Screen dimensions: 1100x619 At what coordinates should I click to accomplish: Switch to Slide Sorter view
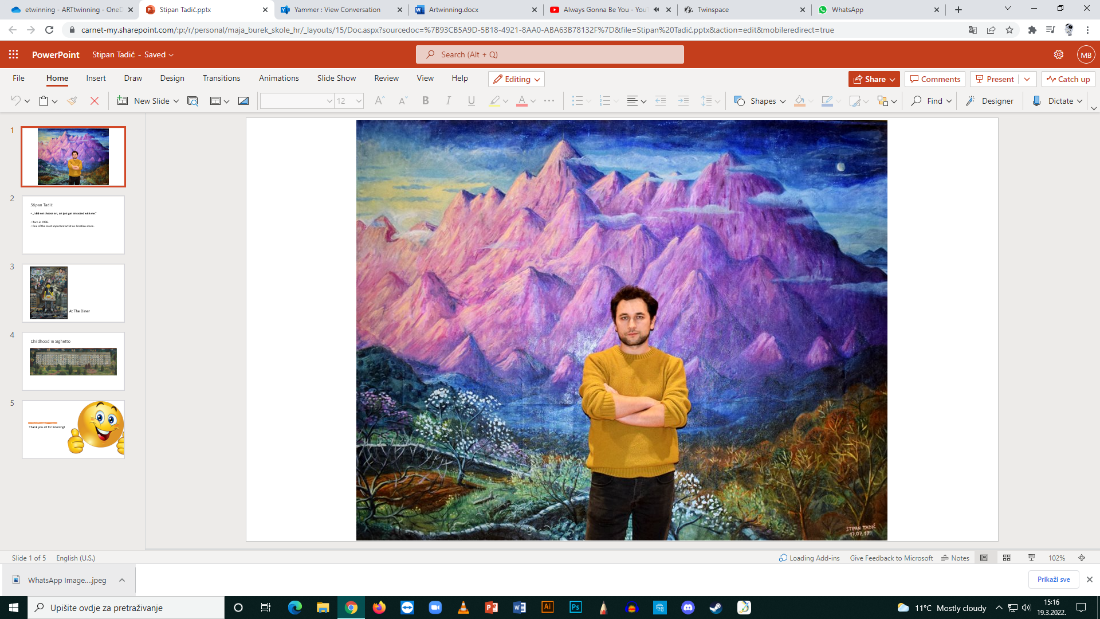[x=1007, y=558]
